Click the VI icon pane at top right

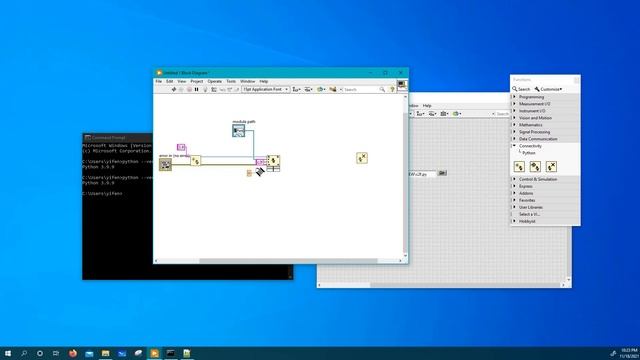pyautogui.click(x=402, y=84)
